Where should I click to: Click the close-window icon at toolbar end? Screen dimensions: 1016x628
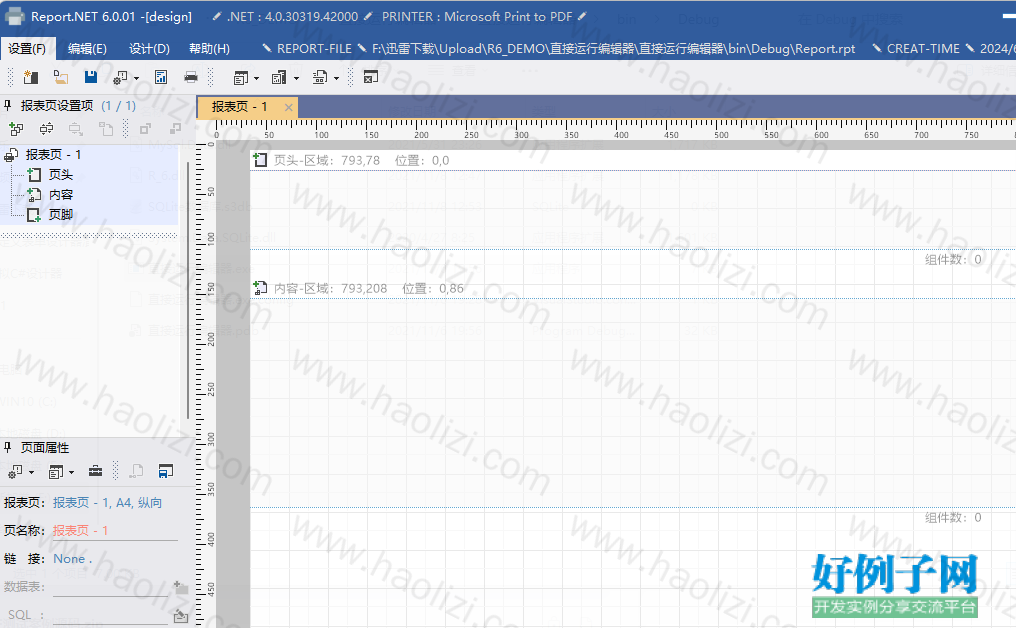371,78
